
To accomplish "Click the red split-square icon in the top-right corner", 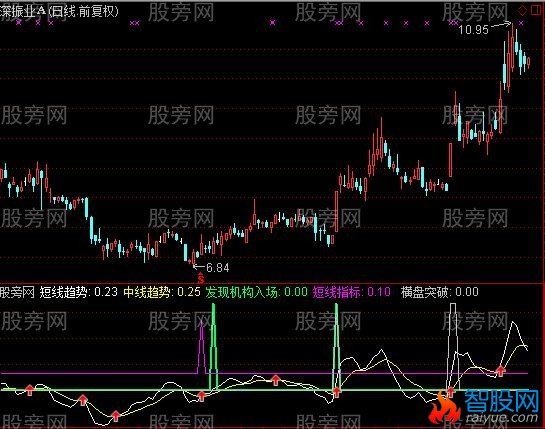I will [537, 11].
